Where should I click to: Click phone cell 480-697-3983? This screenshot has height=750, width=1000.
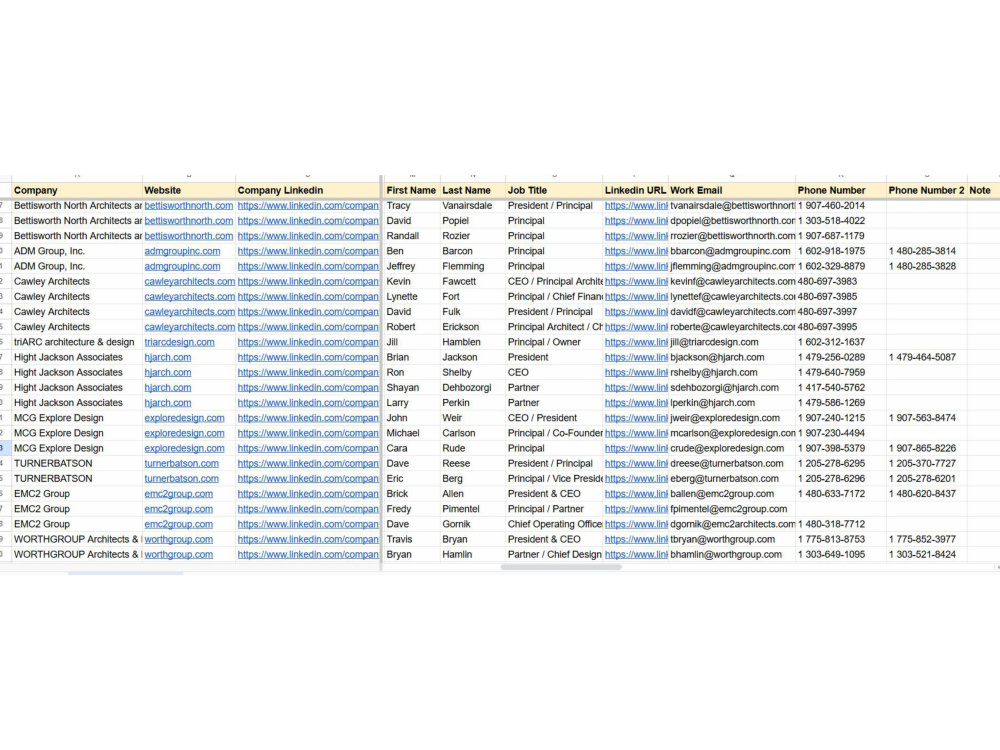841,281
